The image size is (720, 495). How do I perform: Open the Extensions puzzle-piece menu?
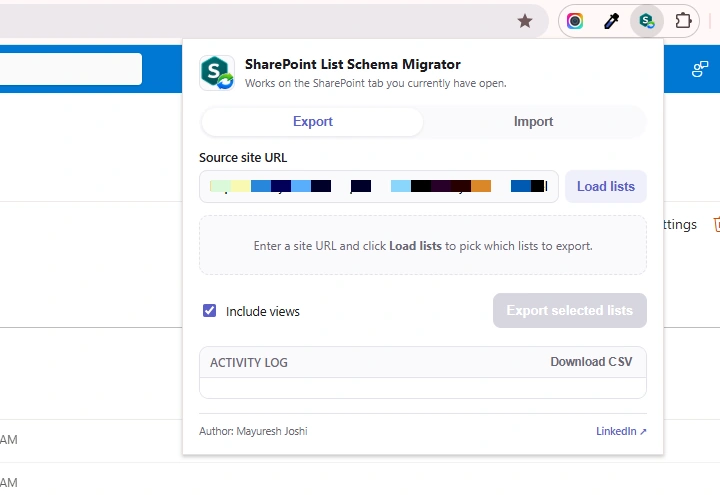[683, 21]
